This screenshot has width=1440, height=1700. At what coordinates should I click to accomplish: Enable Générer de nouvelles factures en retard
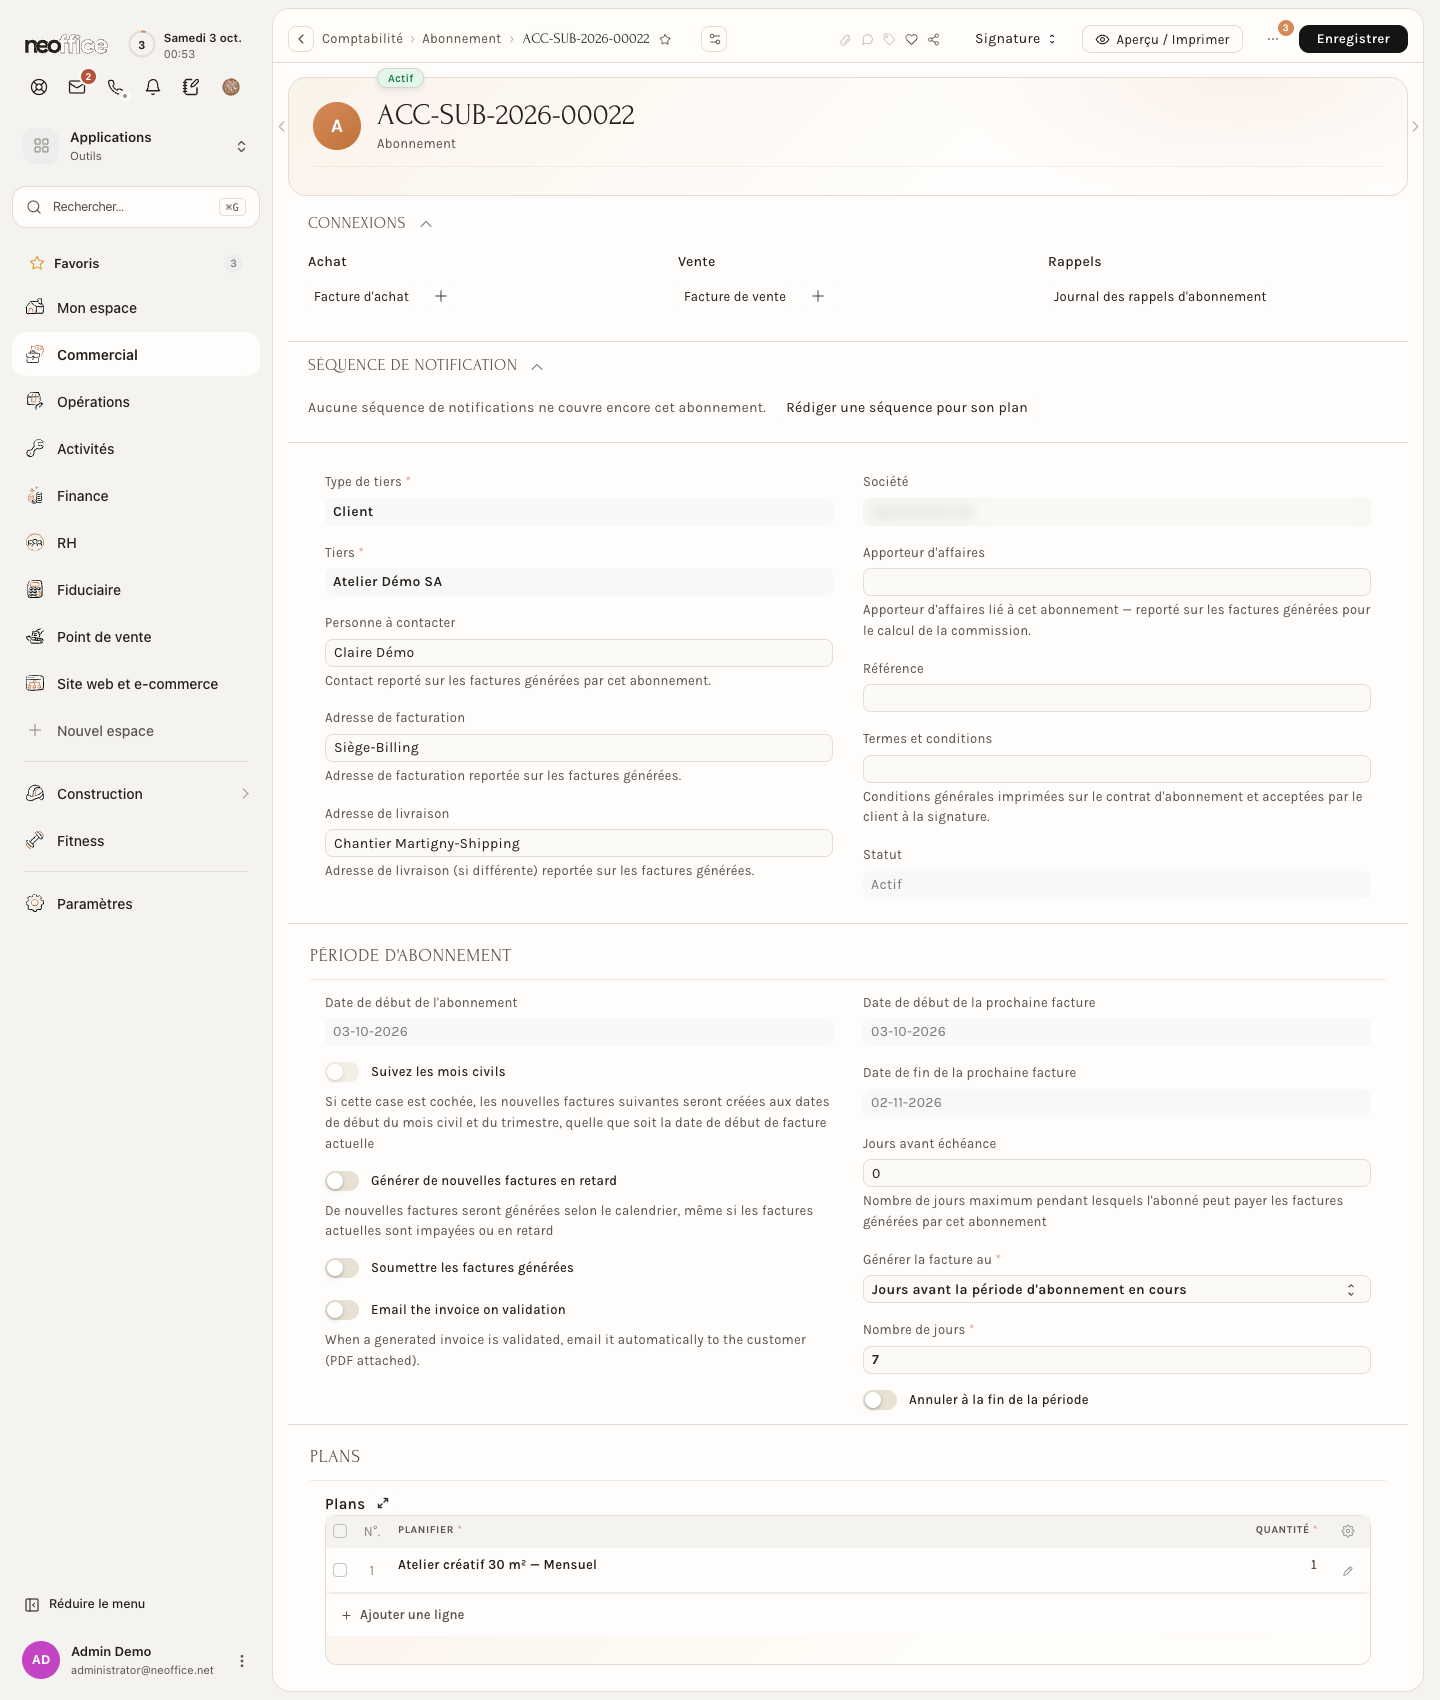[x=342, y=1181]
